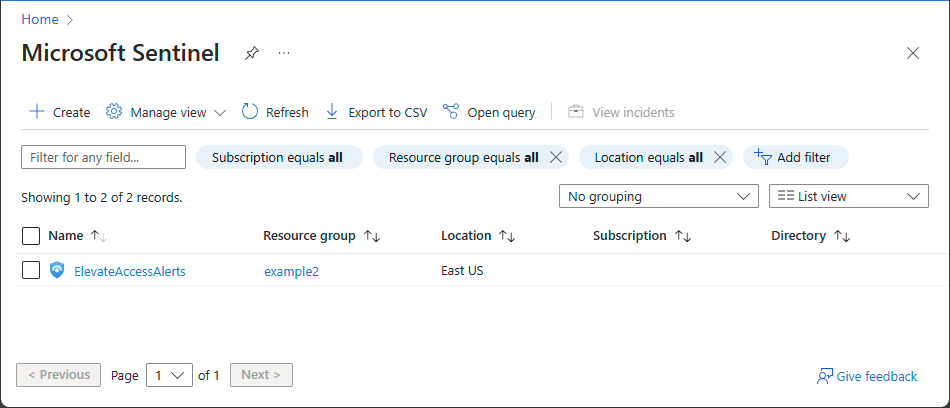950x408 pixels.
Task: Open the No grouping dropdown
Action: (x=658, y=197)
